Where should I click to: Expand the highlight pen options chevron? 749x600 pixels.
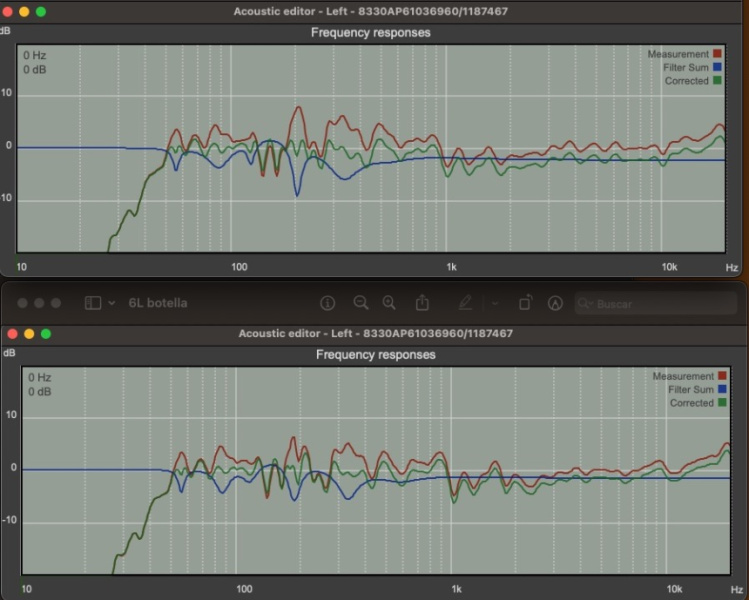coord(495,303)
